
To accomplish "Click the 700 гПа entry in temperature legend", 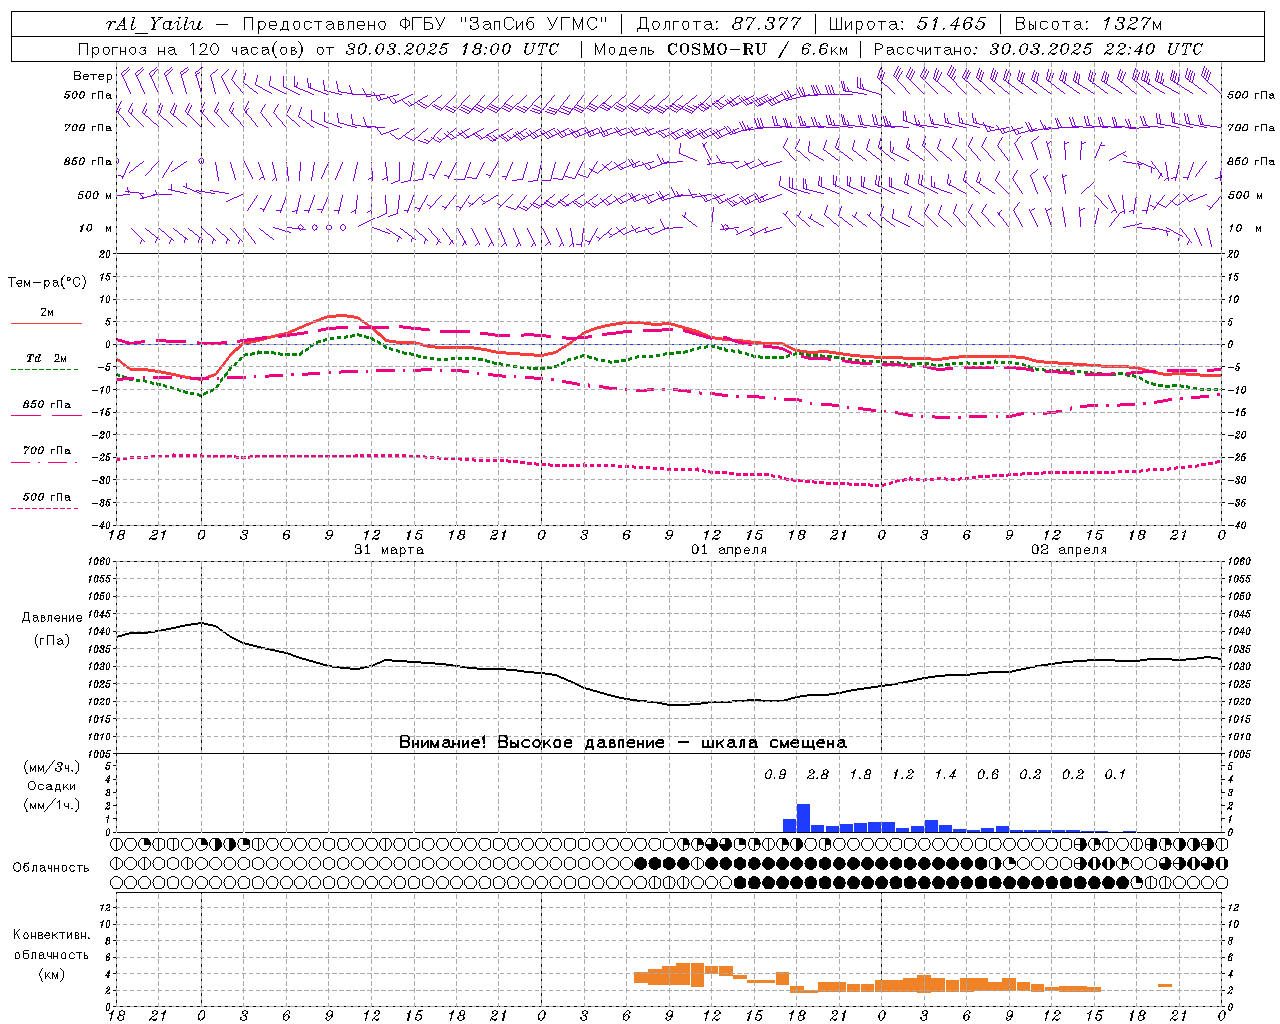I will [x=47, y=450].
